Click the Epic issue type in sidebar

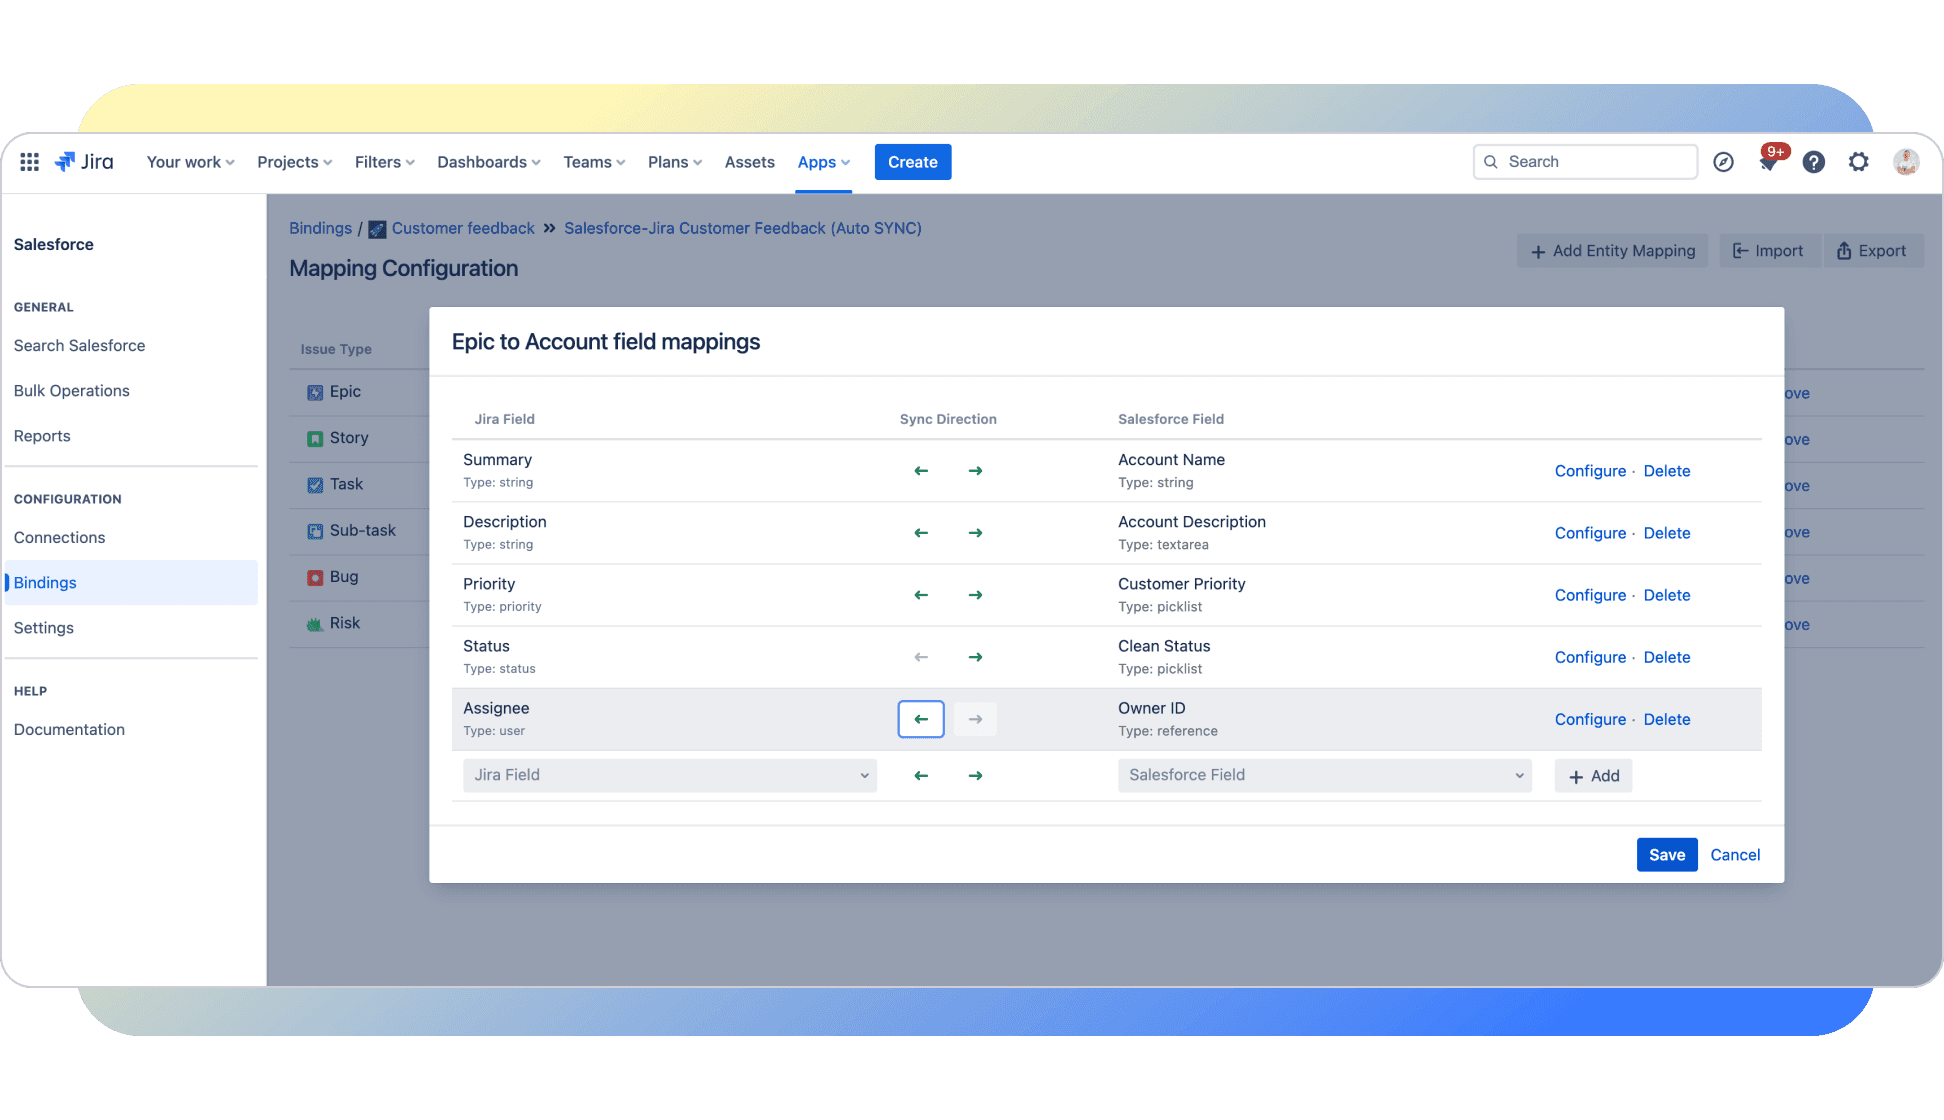click(x=346, y=391)
